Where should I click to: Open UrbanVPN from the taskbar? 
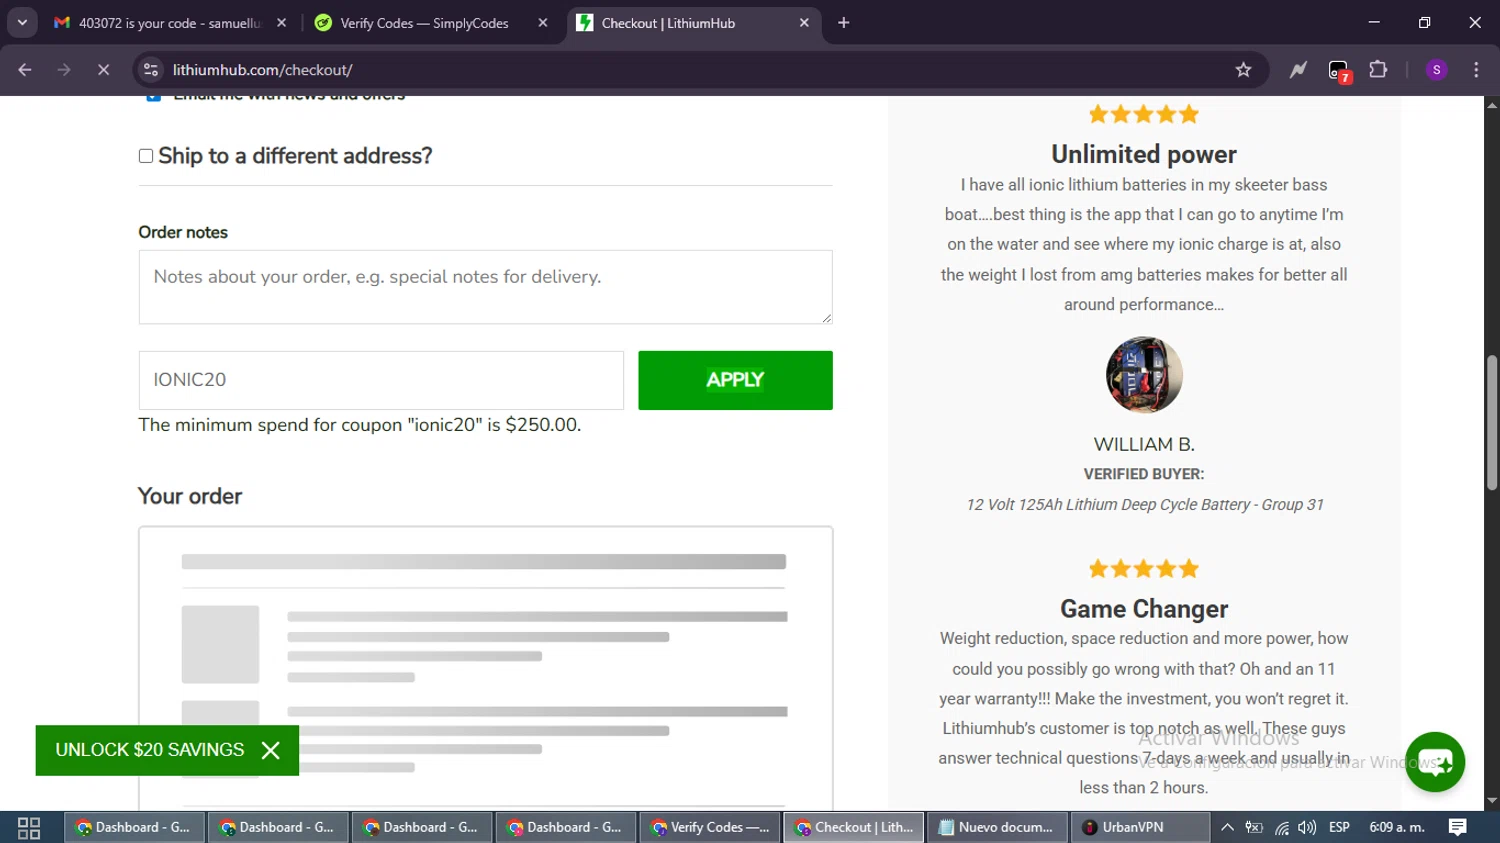[1141, 828]
